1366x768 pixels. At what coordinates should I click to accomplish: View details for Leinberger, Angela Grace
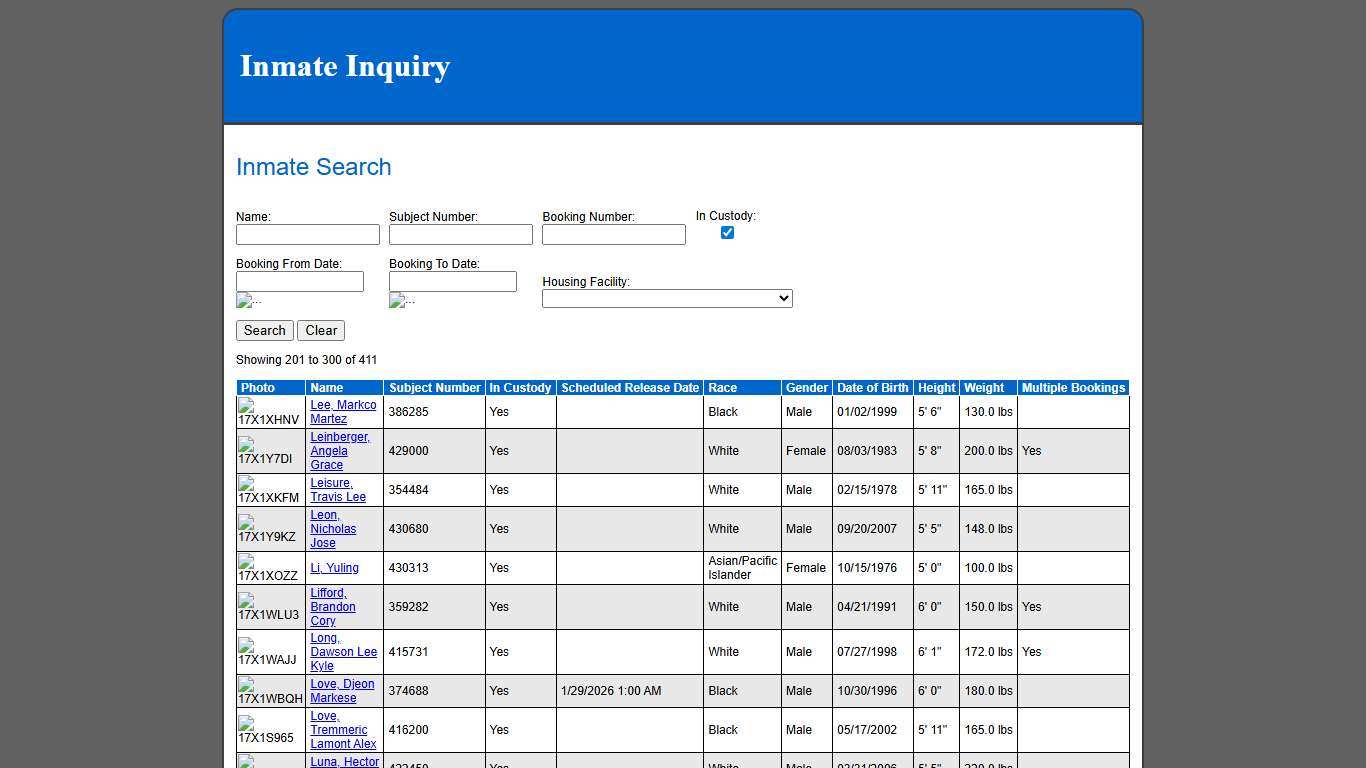[x=340, y=451]
